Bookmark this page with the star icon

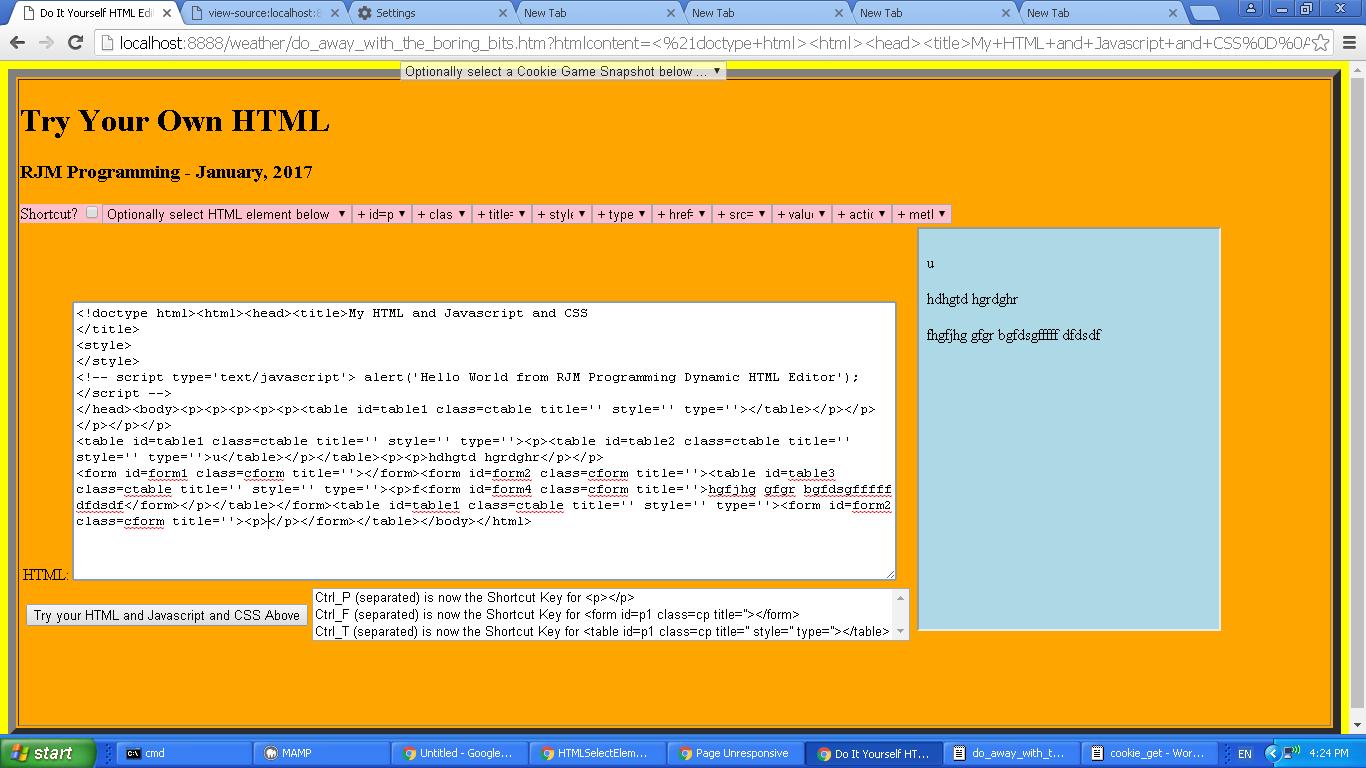[x=1321, y=43]
